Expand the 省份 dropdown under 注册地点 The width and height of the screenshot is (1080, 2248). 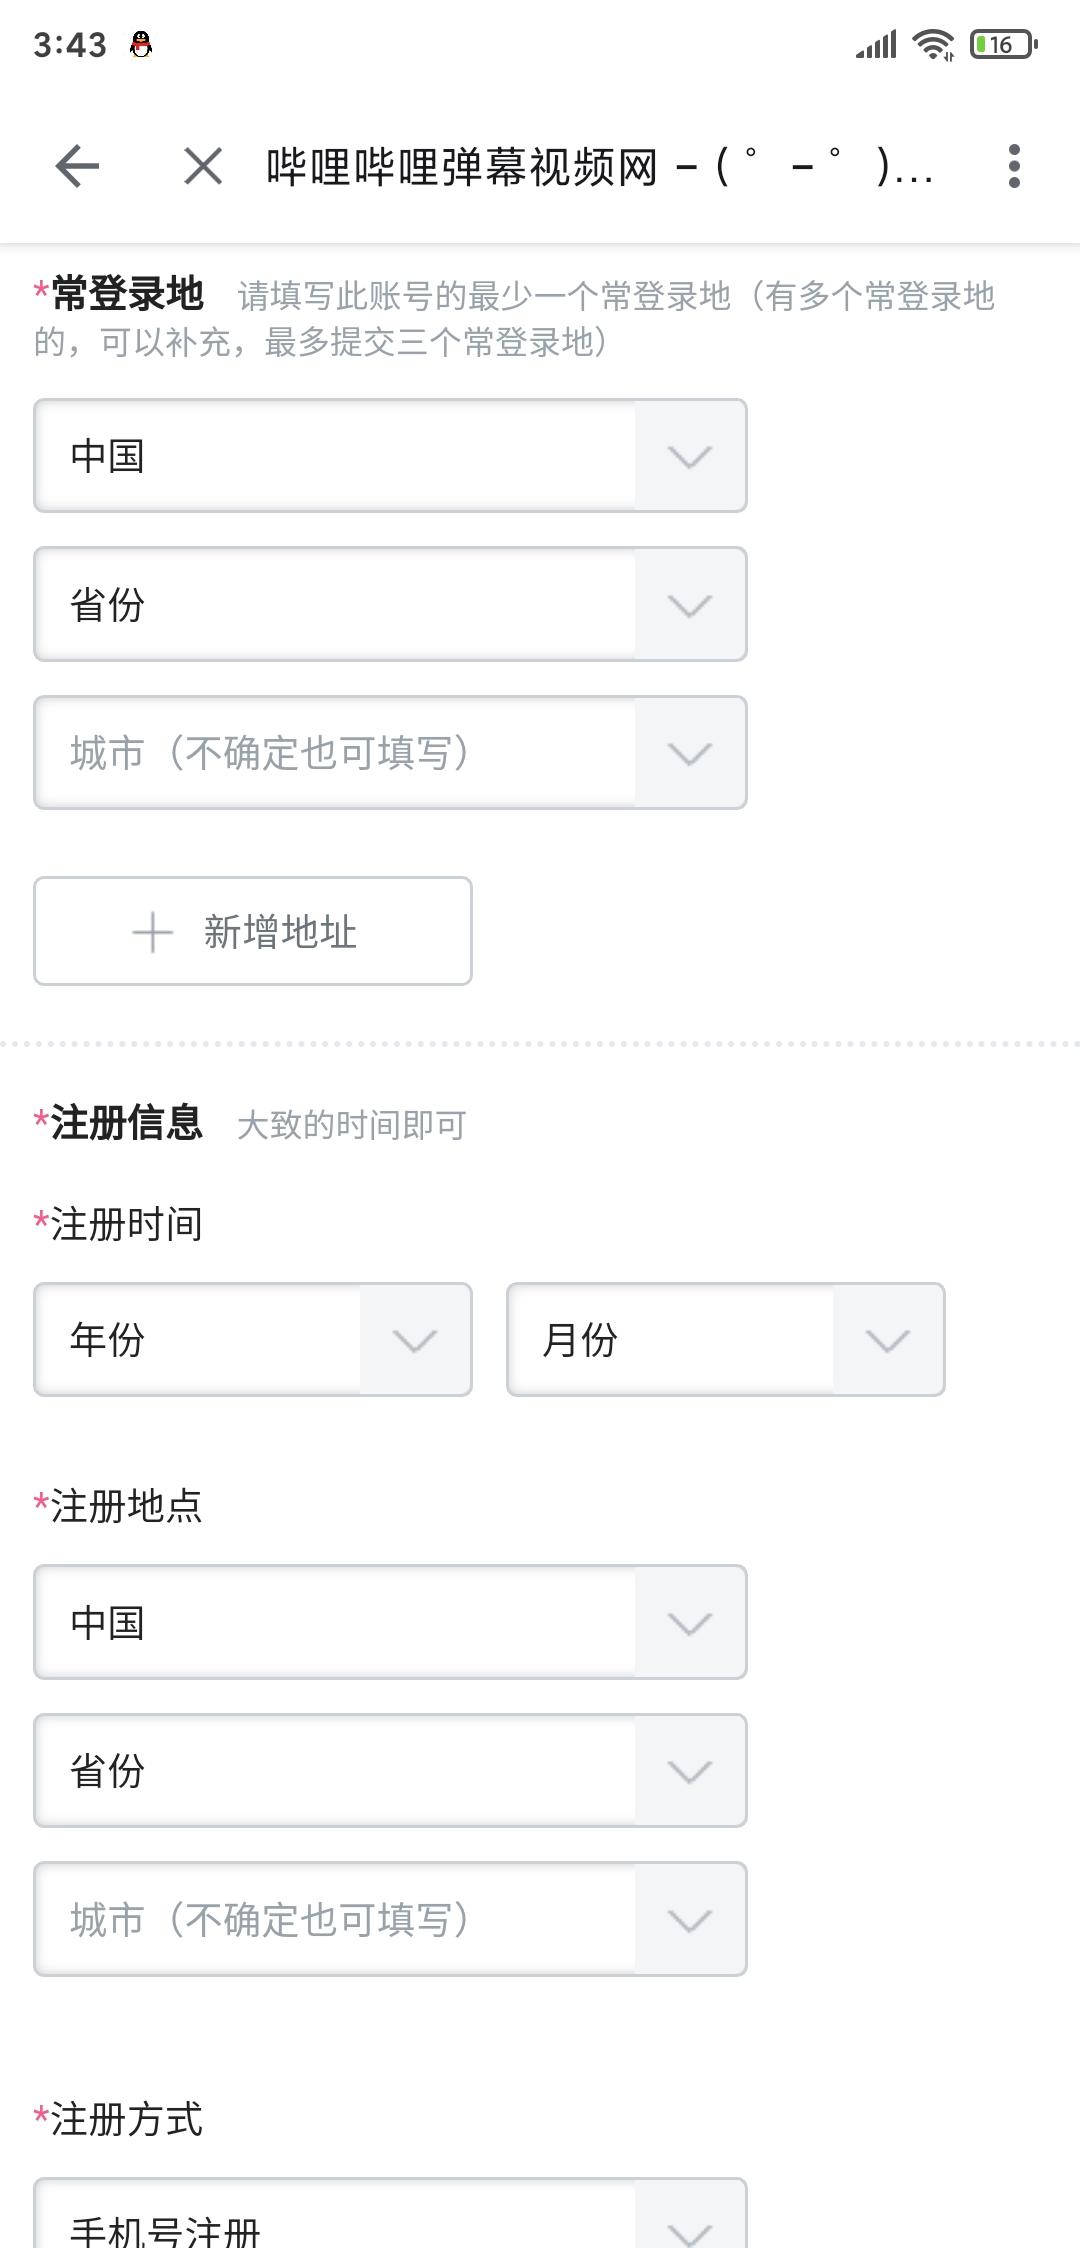click(390, 1771)
